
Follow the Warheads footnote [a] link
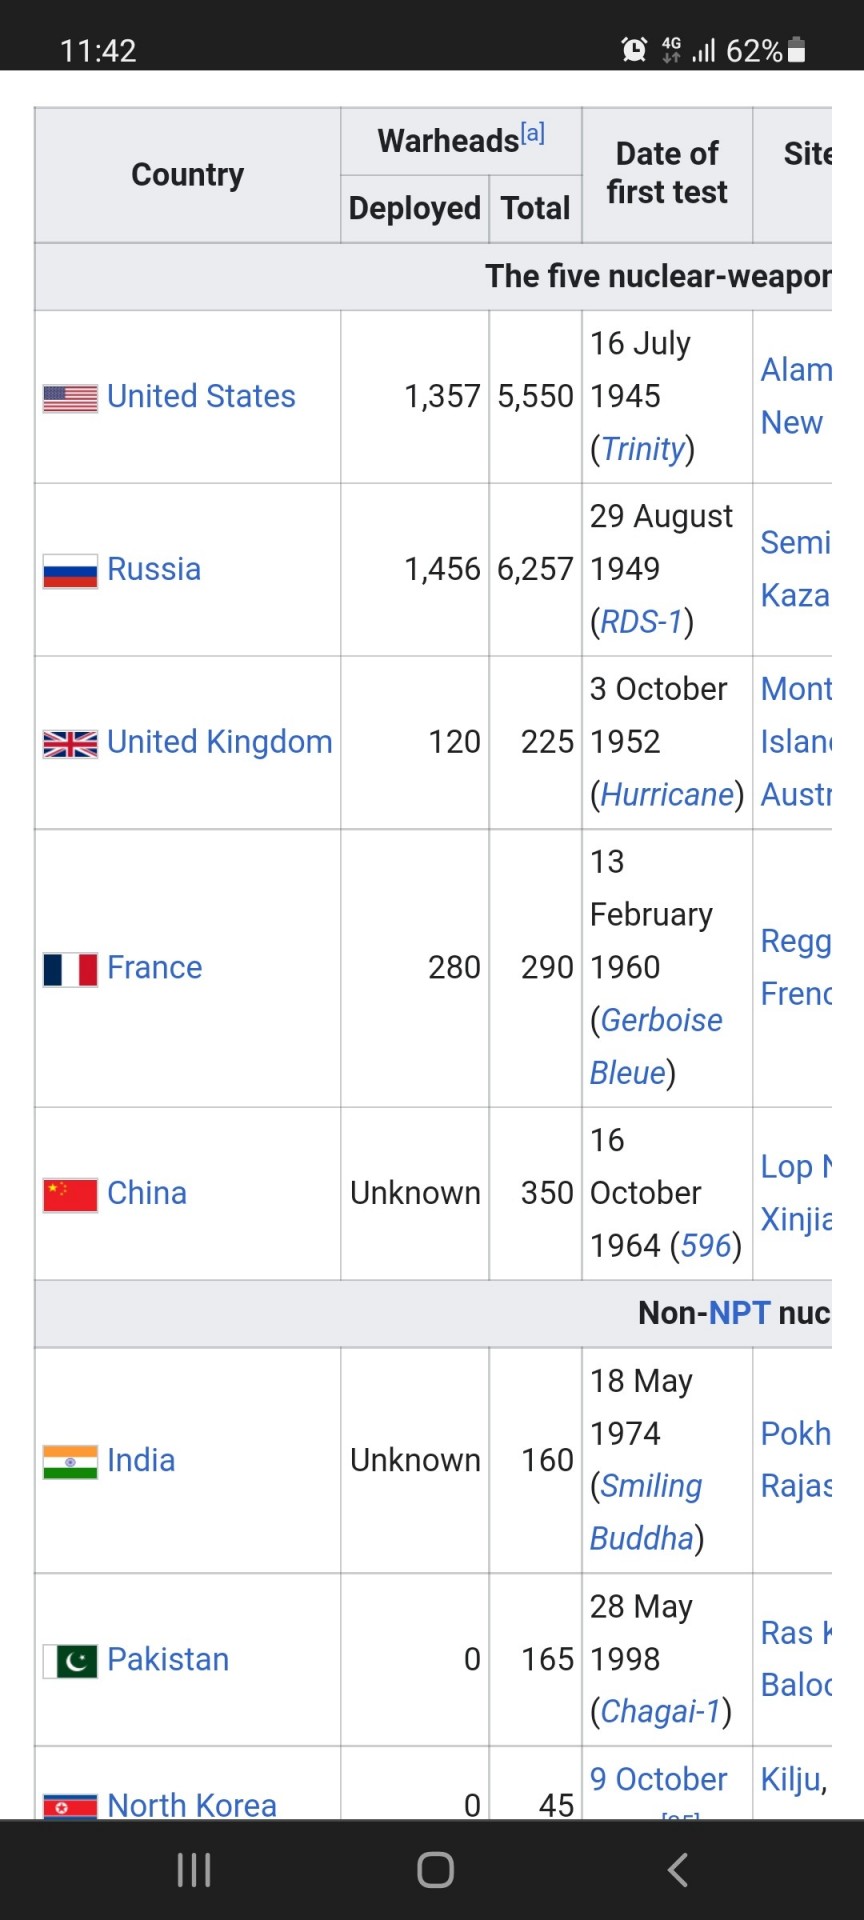click(532, 133)
